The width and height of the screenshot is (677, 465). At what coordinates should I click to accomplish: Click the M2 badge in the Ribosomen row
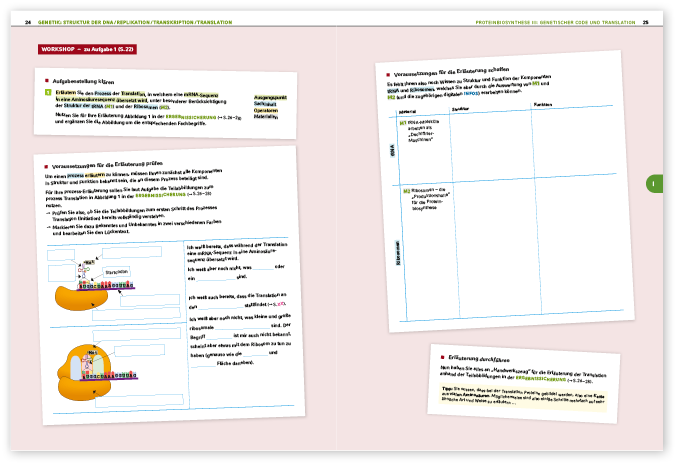coord(404,191)
